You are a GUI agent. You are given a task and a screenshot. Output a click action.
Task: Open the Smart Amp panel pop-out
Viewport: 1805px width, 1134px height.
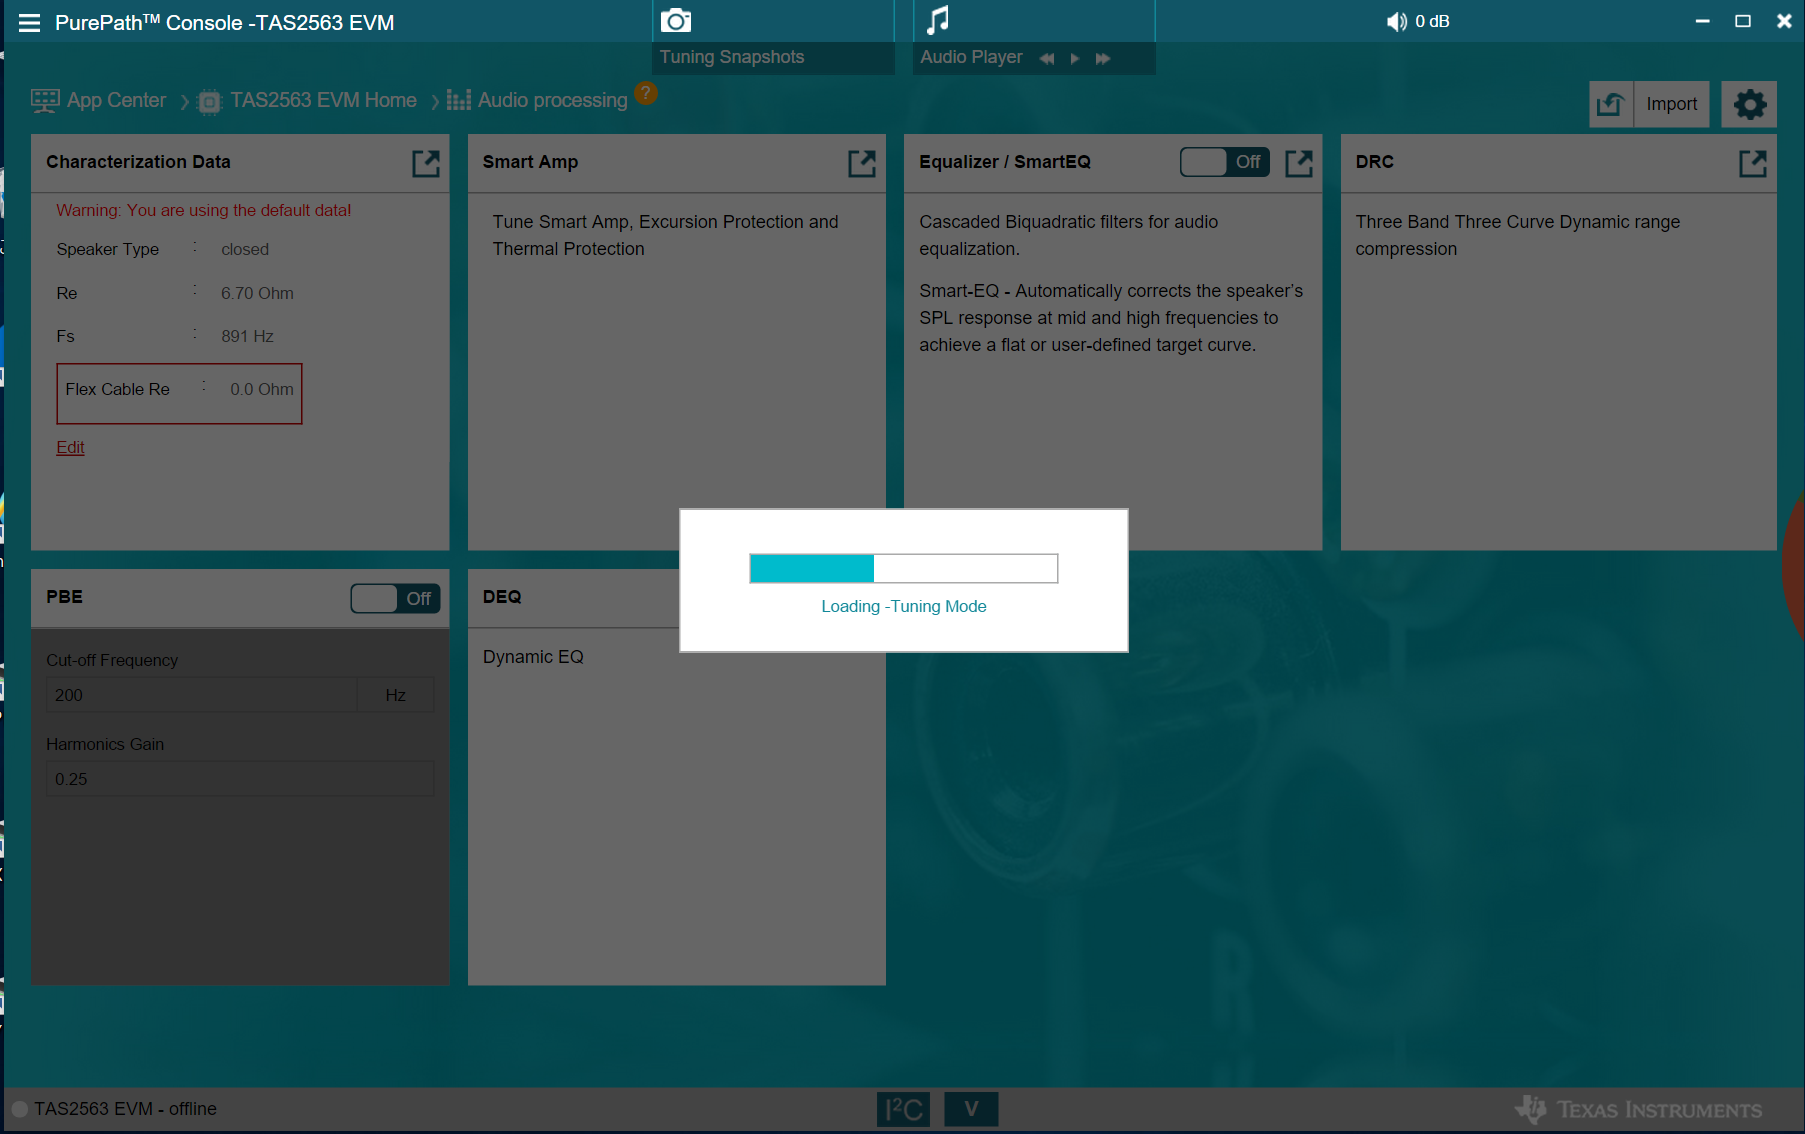pyautogui.click(x=862, y=163)
